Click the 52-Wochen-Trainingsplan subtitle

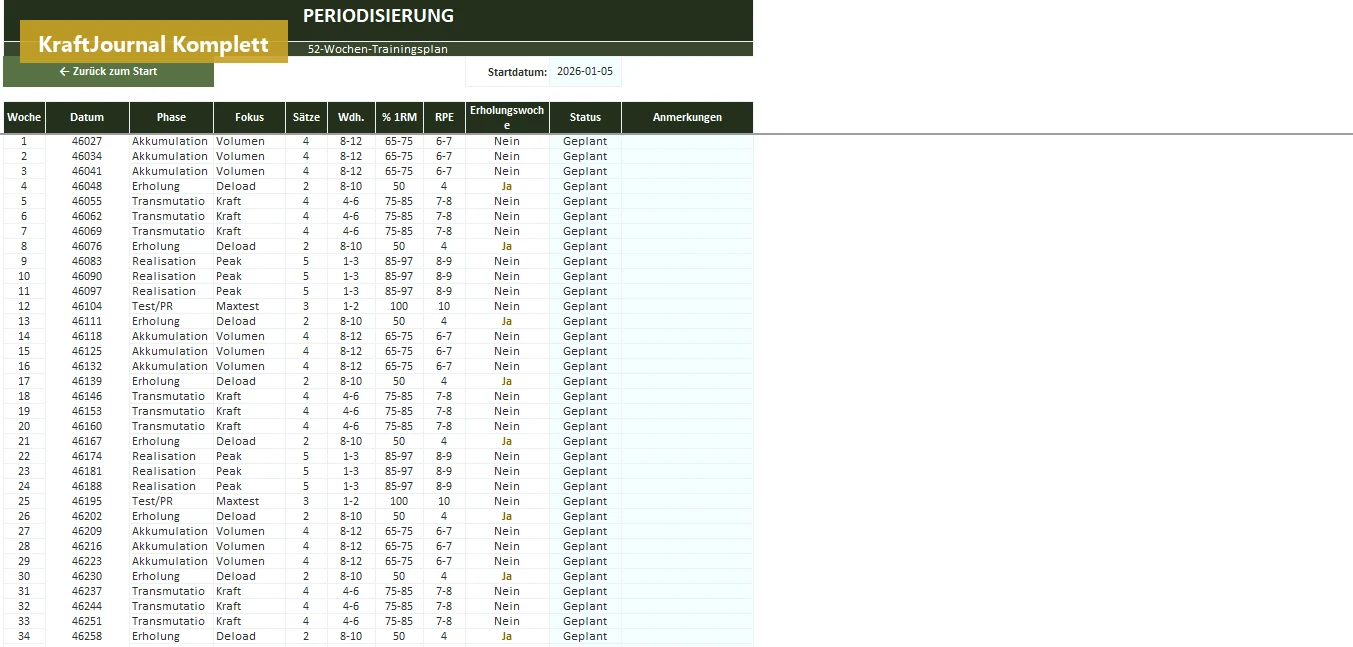pos(378,49)
